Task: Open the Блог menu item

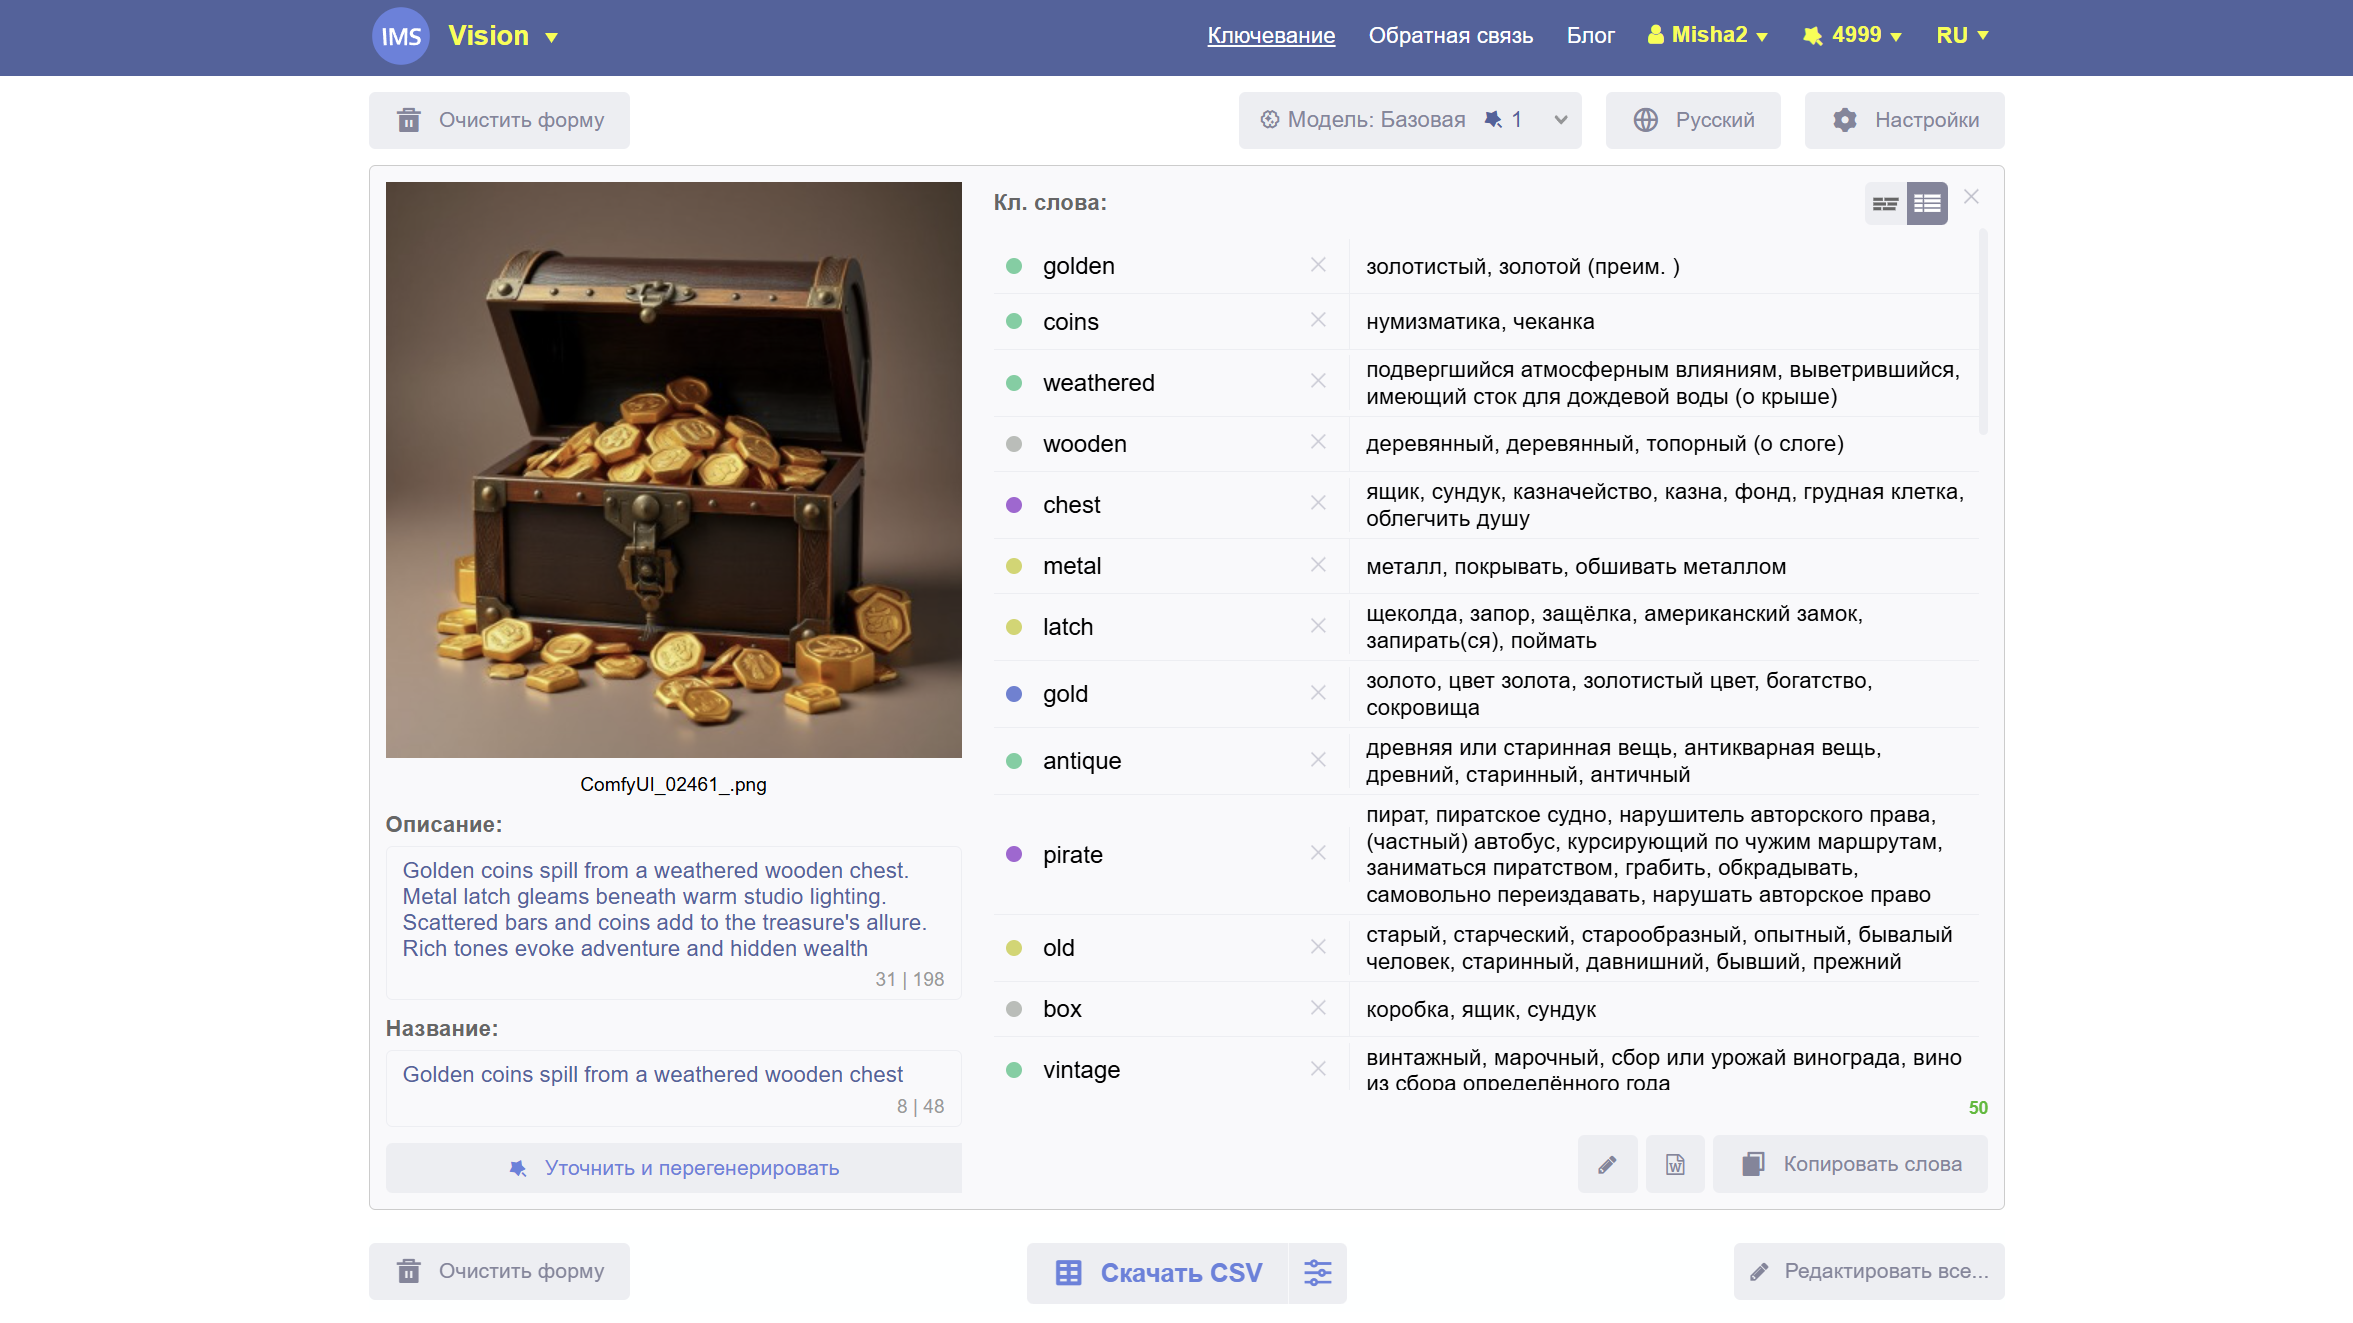Action: [1590, 35]
